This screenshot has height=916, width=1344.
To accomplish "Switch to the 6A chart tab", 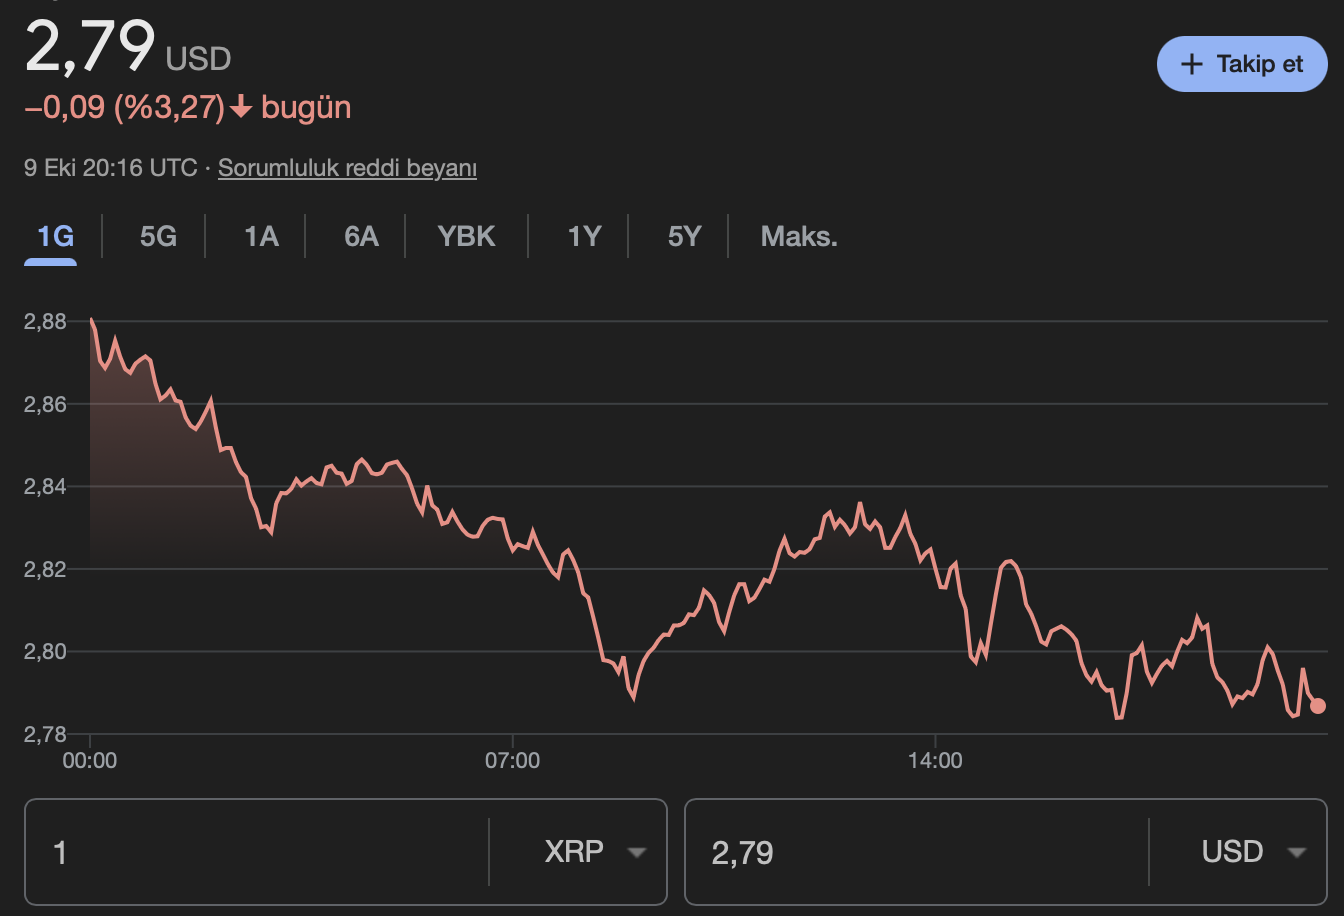I will (x=361, y=237).
